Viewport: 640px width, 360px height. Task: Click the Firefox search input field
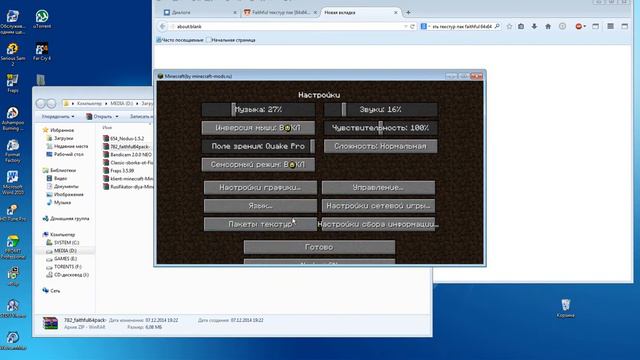(x=461, y=27)
